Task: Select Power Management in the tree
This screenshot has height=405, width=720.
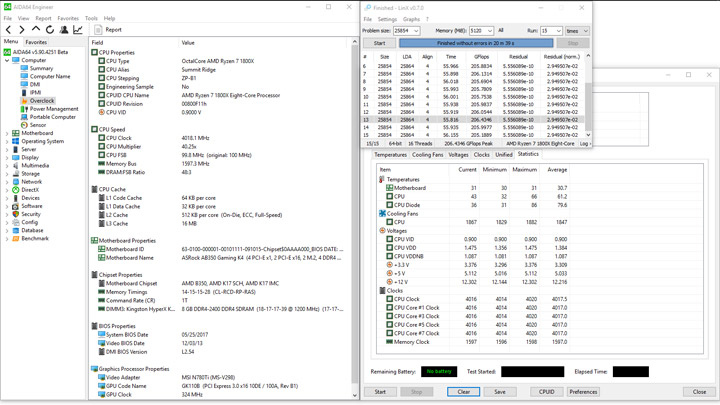Action: [53, 109]
